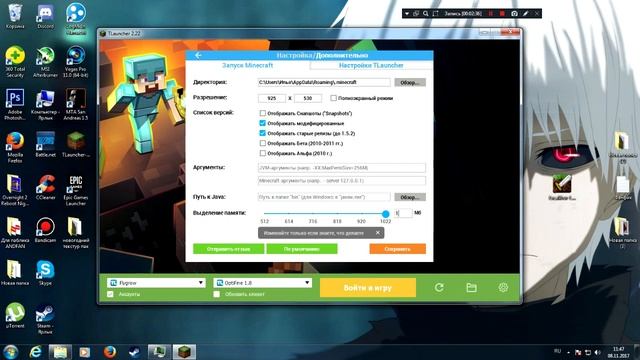Take a screenshot with recorder camera icon
Image resolution: width=640 pixels, height=360 pixels.
point(514,13)
